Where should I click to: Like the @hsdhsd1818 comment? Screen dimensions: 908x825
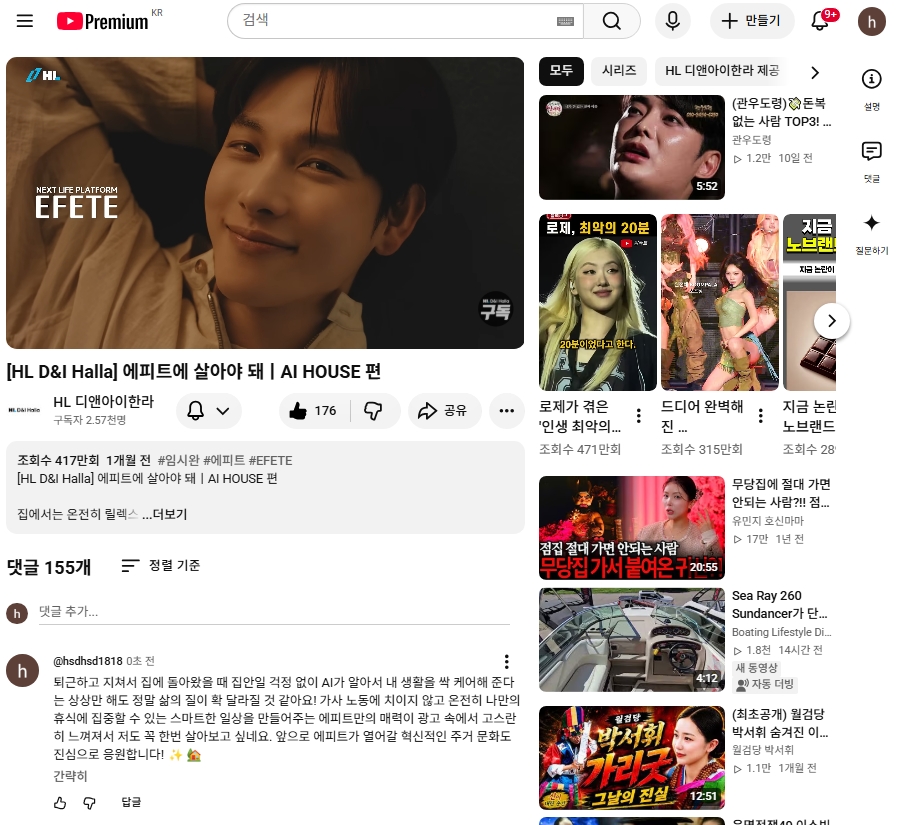coord(60,802)
